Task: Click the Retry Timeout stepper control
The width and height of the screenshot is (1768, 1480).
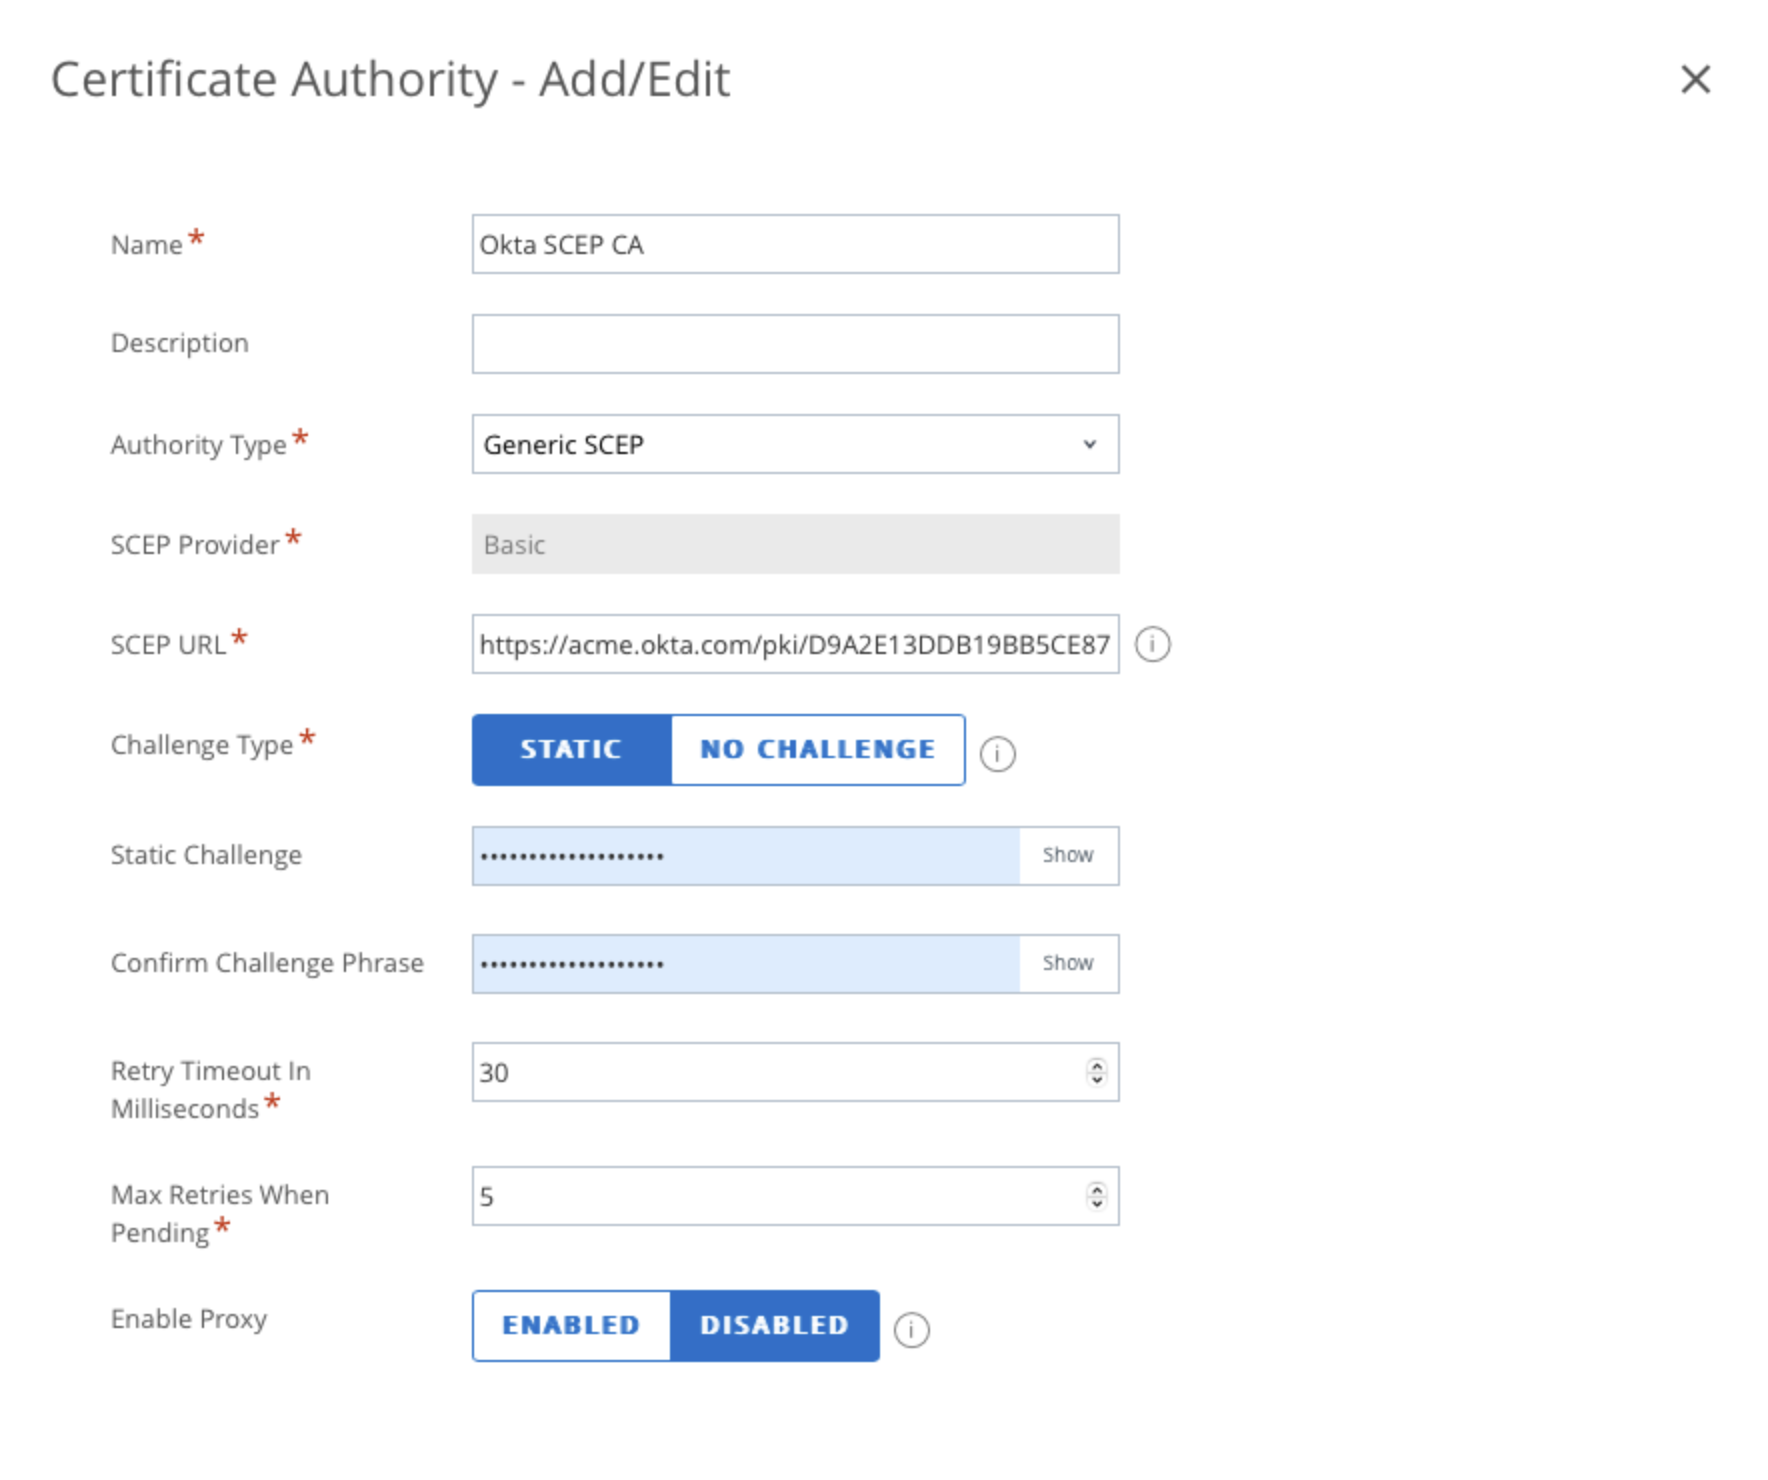Action: point(1096,1072)
